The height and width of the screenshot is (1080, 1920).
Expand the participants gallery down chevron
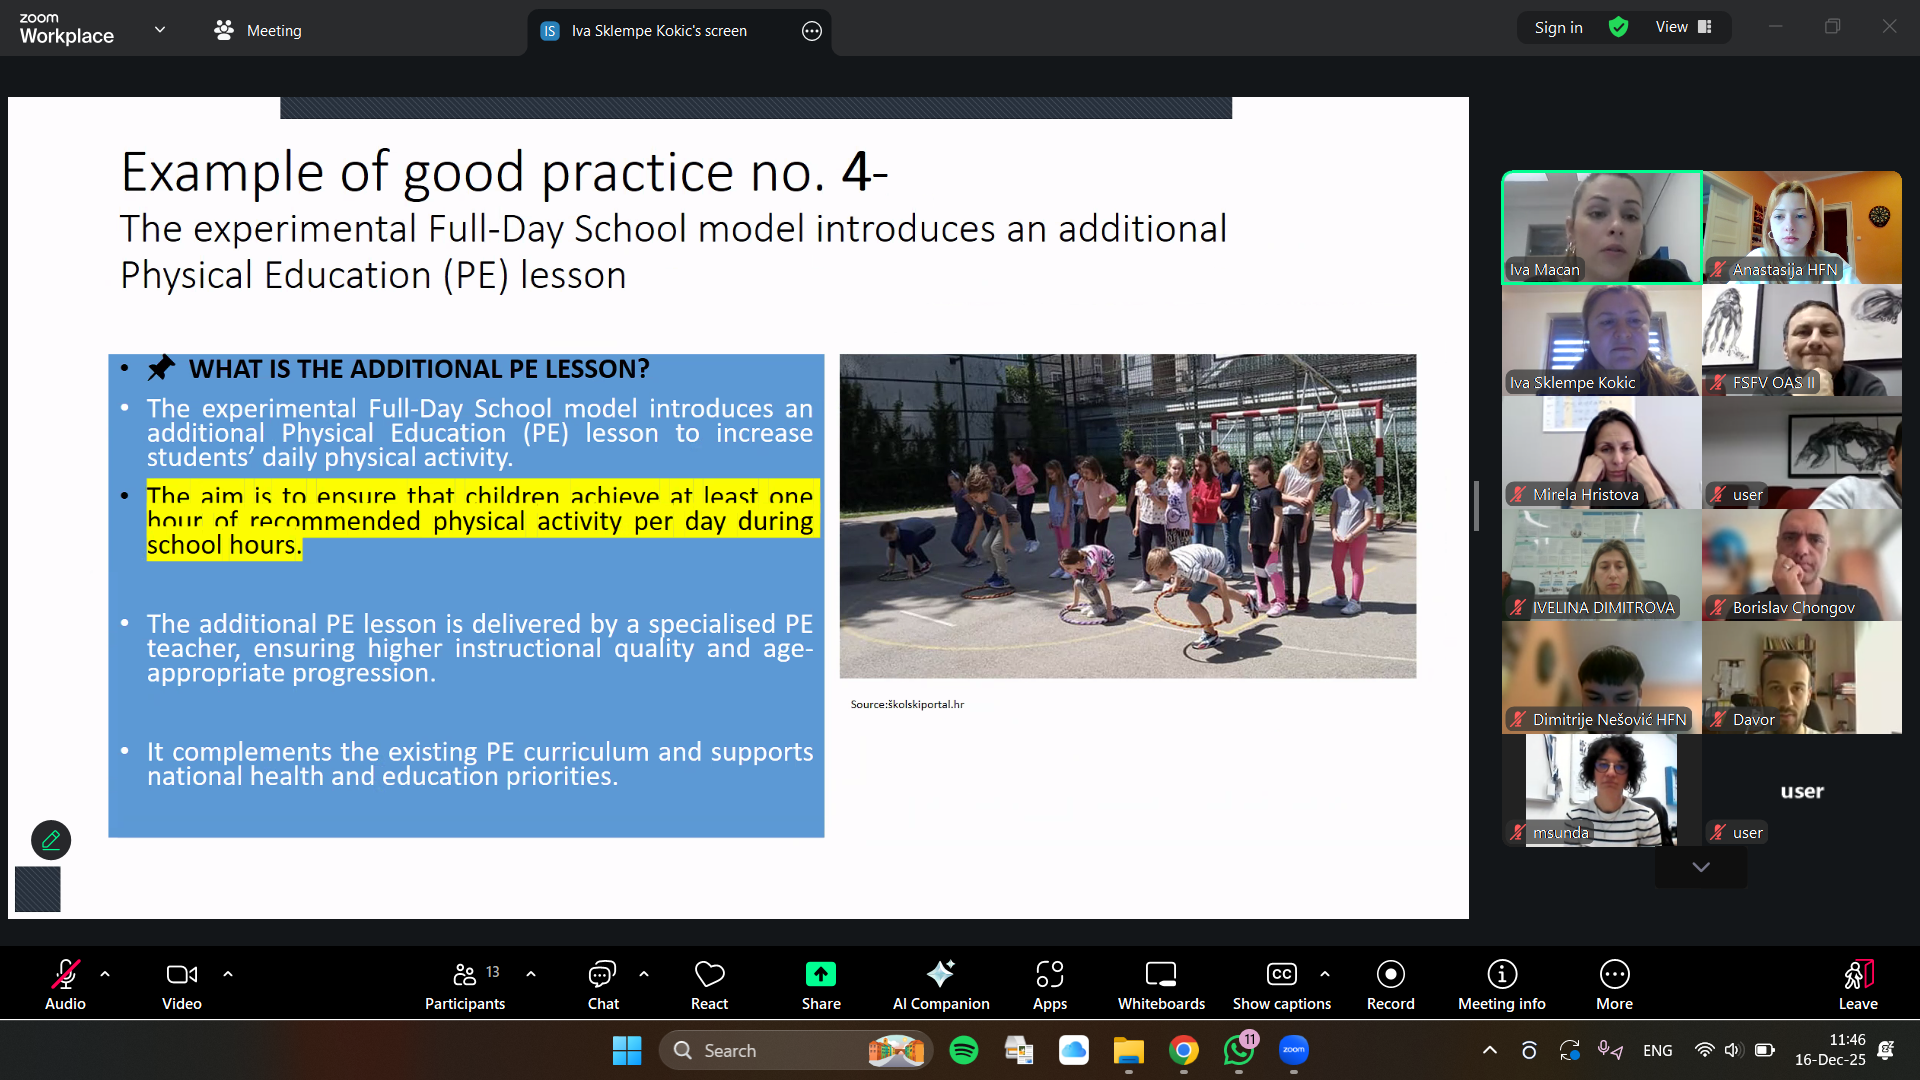[x=1700, y=867]
